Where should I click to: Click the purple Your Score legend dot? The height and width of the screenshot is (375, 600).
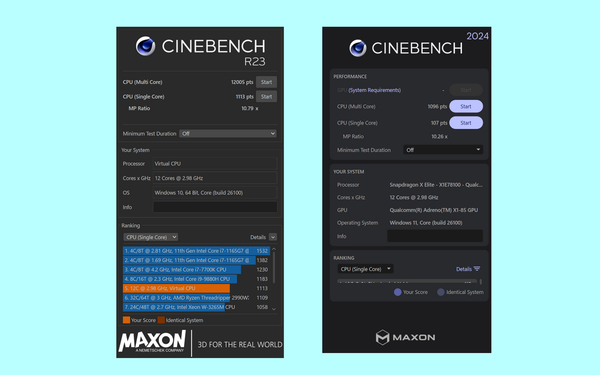click(398, 292)
